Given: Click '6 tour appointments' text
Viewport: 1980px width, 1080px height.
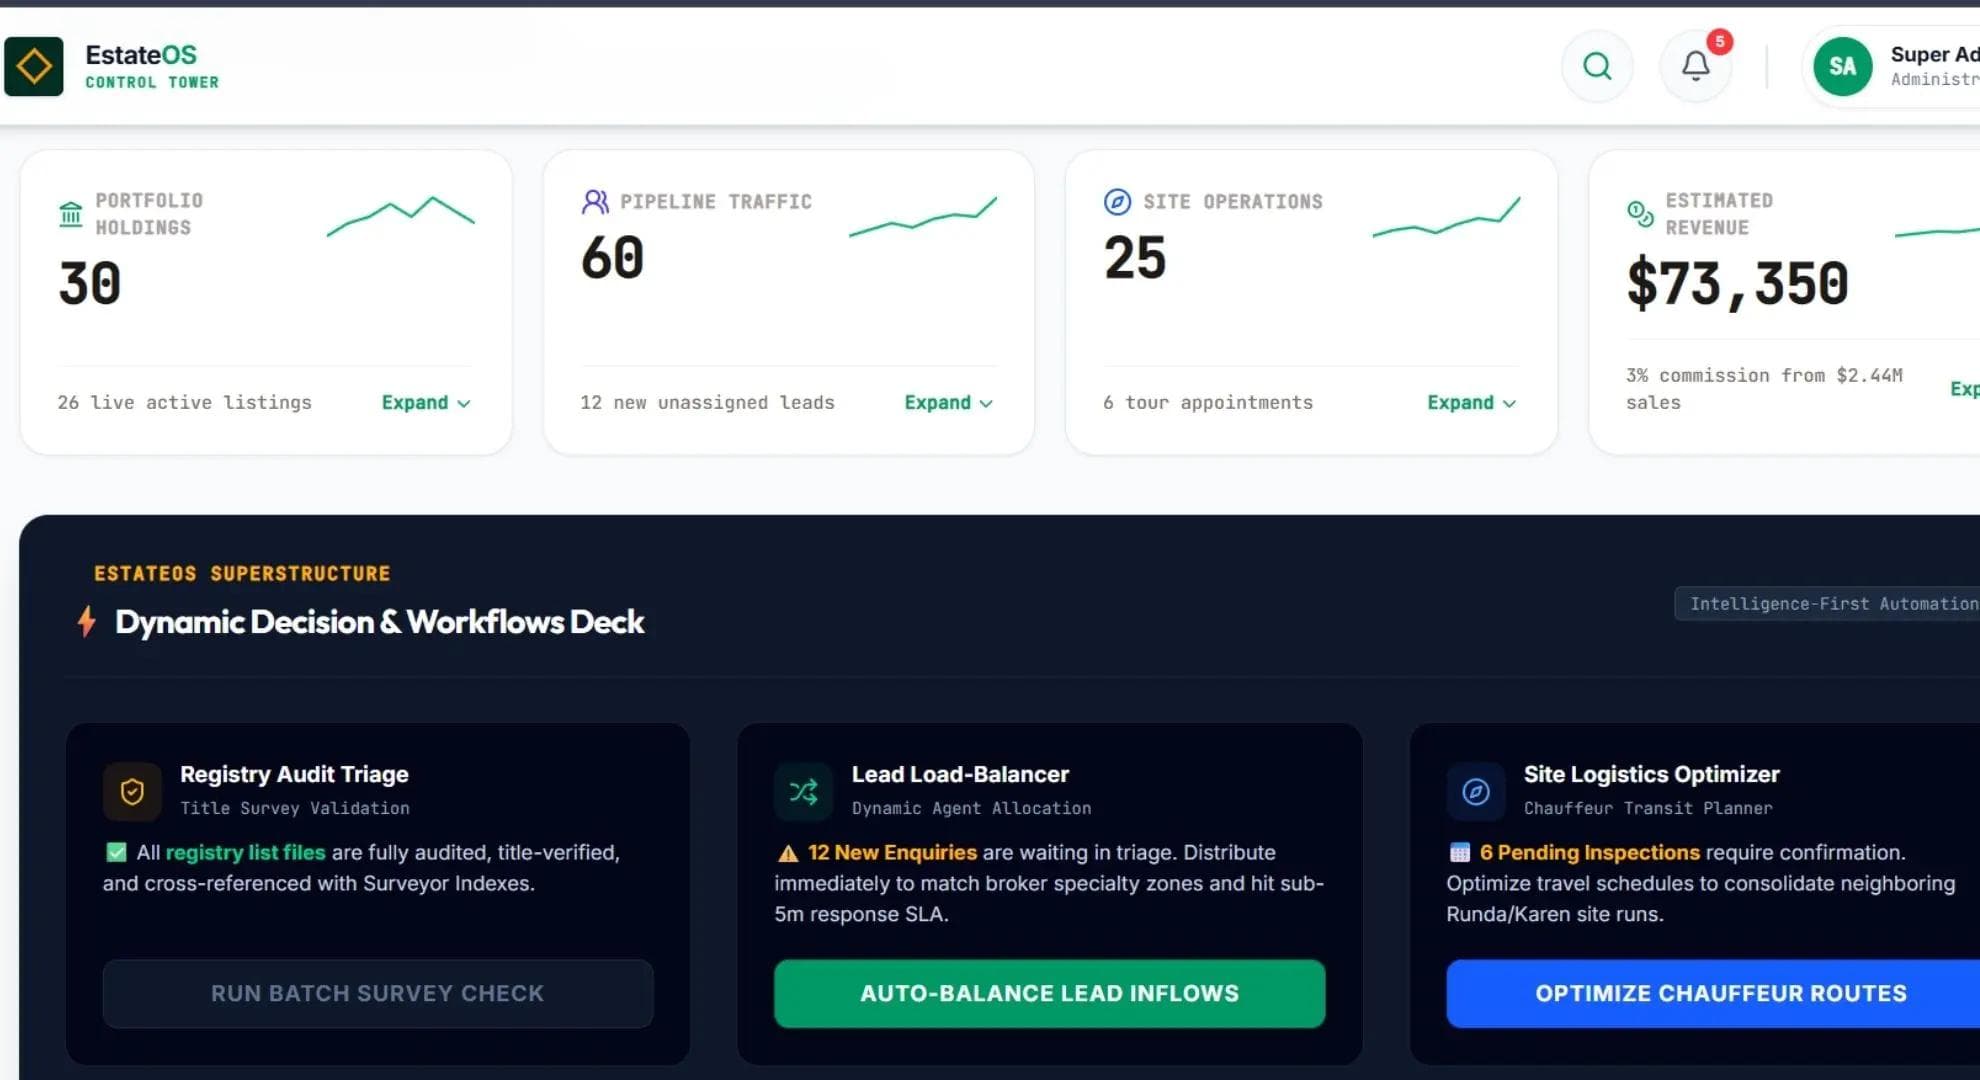Looking at the screenshot, I should (1208, 402).
